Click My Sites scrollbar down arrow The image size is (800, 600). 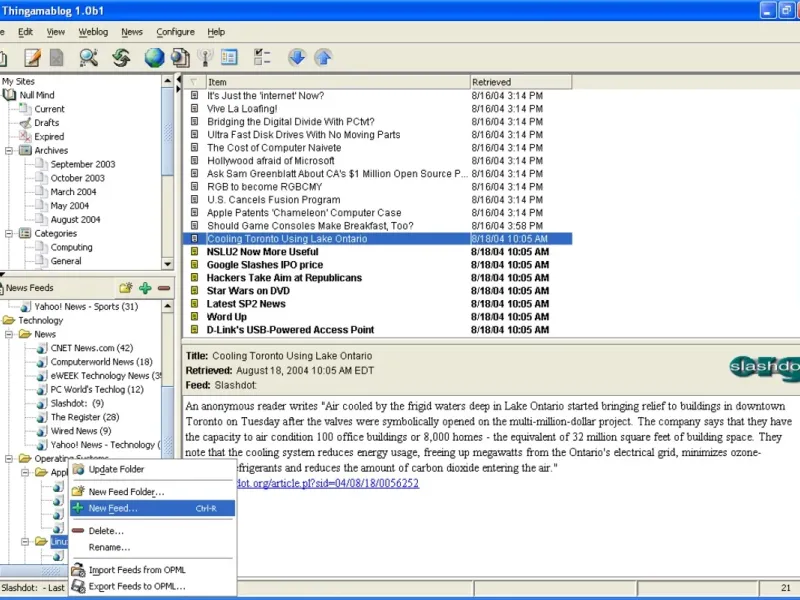[167, 264]
